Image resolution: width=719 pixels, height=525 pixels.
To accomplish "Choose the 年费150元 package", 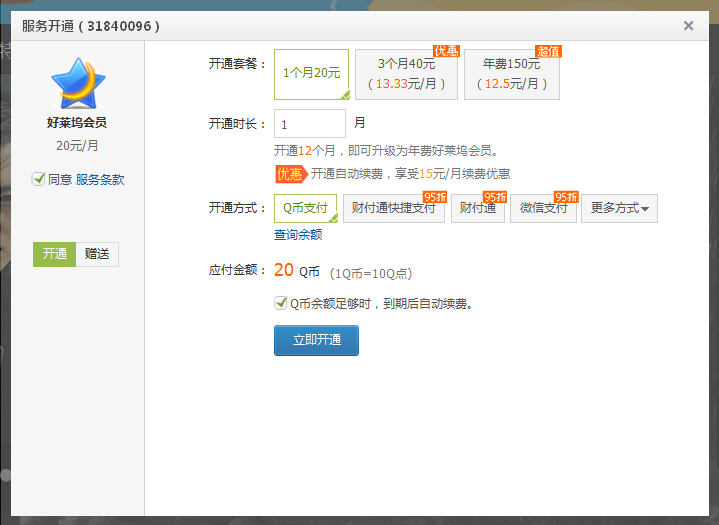I will tap(512, 74).
